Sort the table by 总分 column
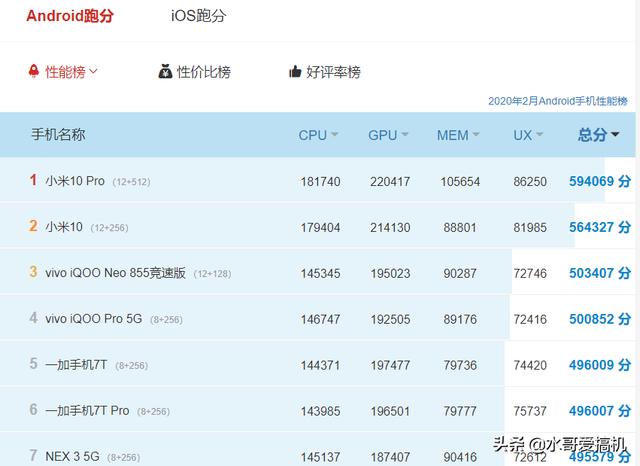The height and width of the screenshot is (466, 640). (598, 135)
